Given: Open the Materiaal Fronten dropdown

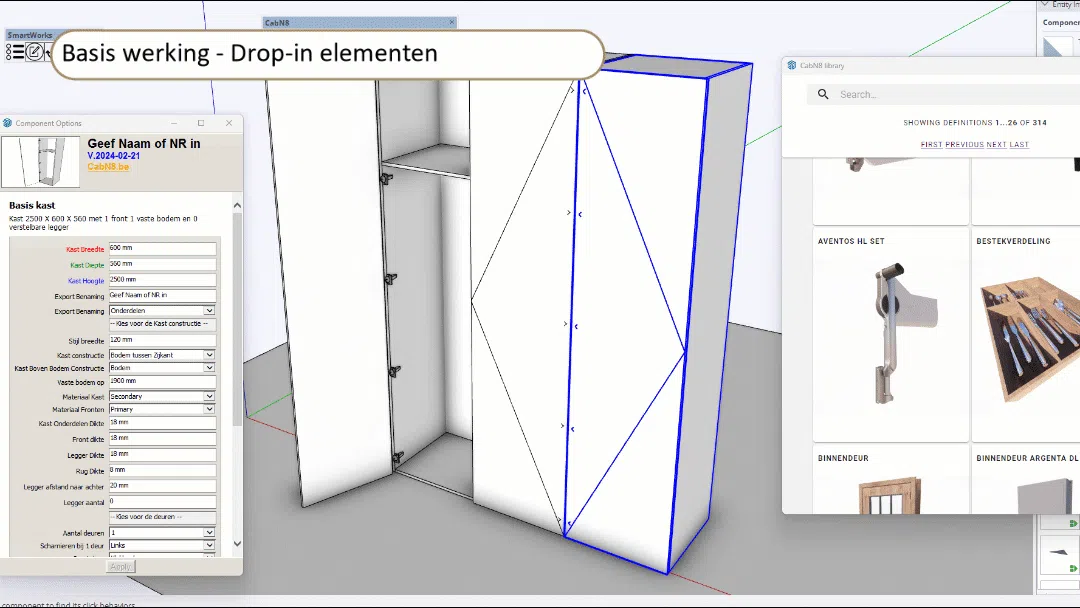Looking at the screenshot, I should pos(163,409).
